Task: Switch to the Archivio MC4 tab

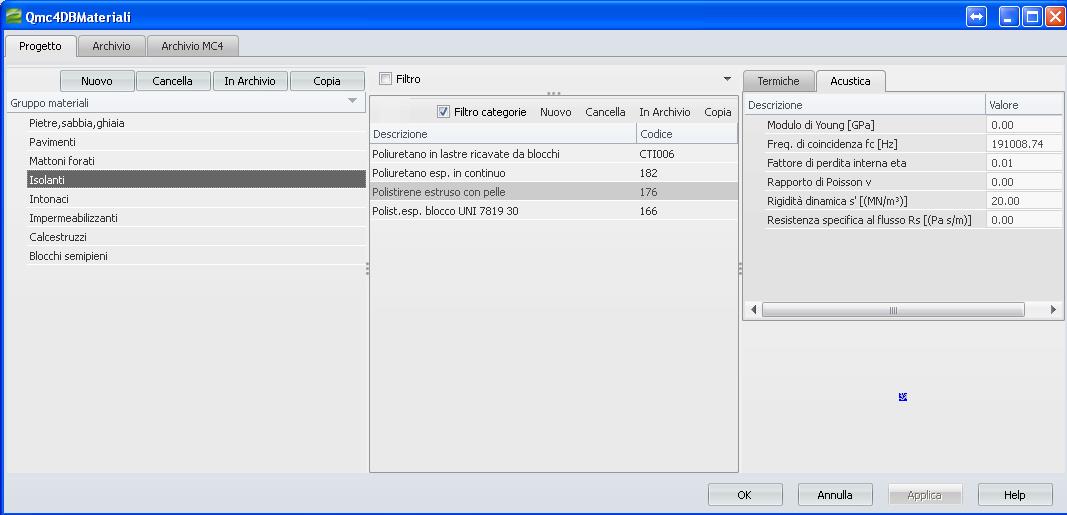Action: pos(192,46)
